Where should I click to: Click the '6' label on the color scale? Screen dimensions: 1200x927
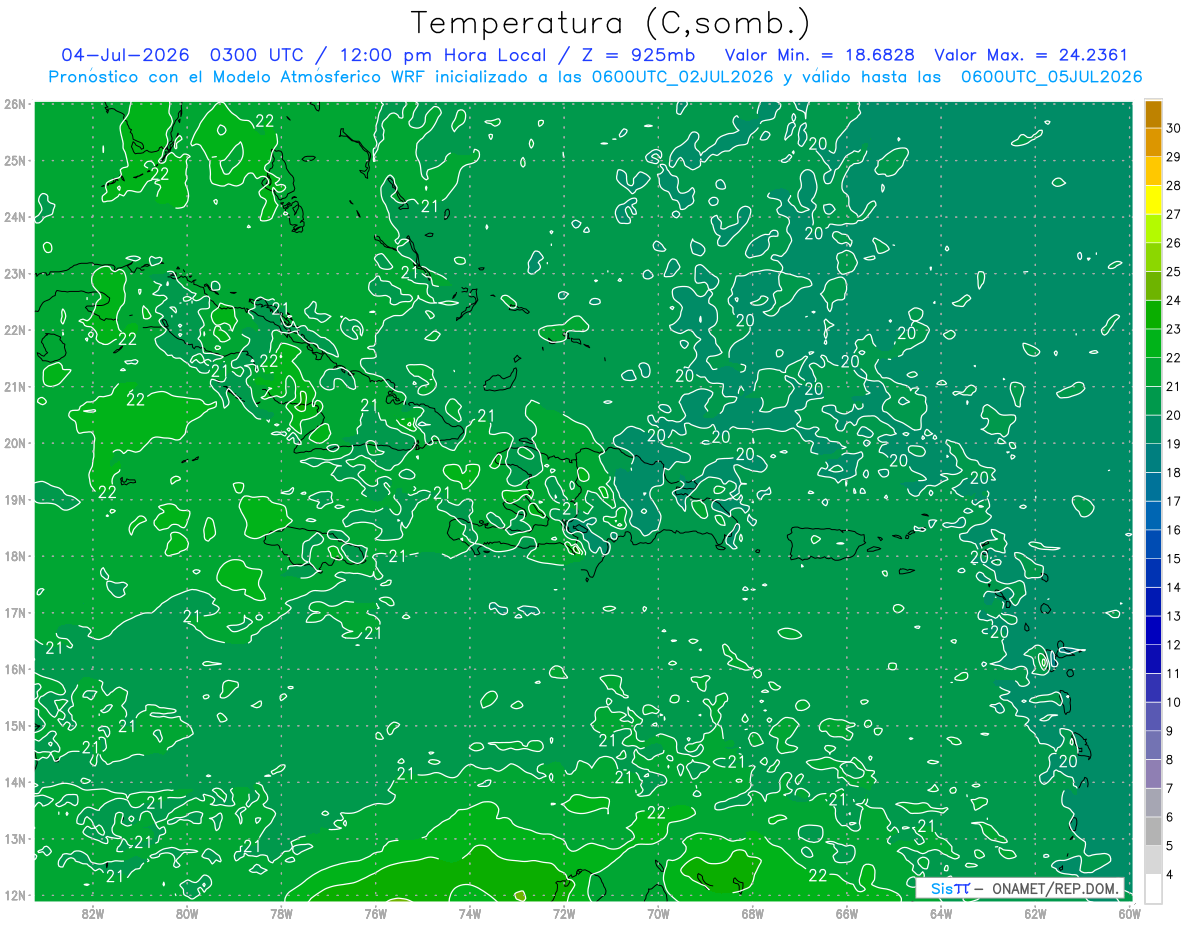point(1171,817)
